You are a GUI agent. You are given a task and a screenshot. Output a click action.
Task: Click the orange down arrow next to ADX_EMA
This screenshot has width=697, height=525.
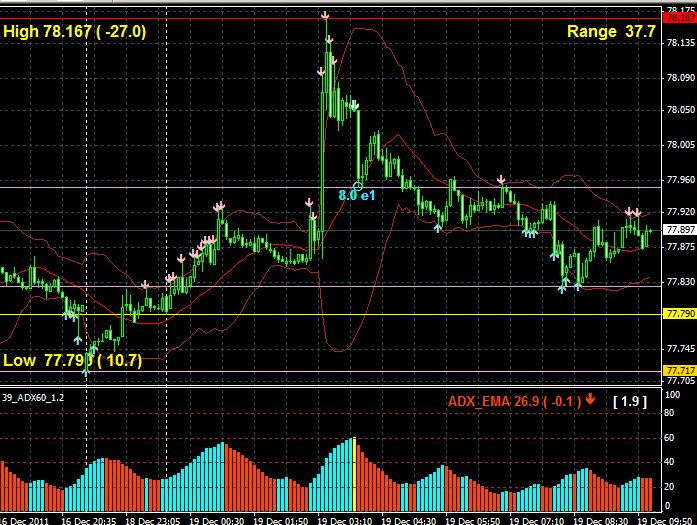pyautogui.click(x=591, y=401)
